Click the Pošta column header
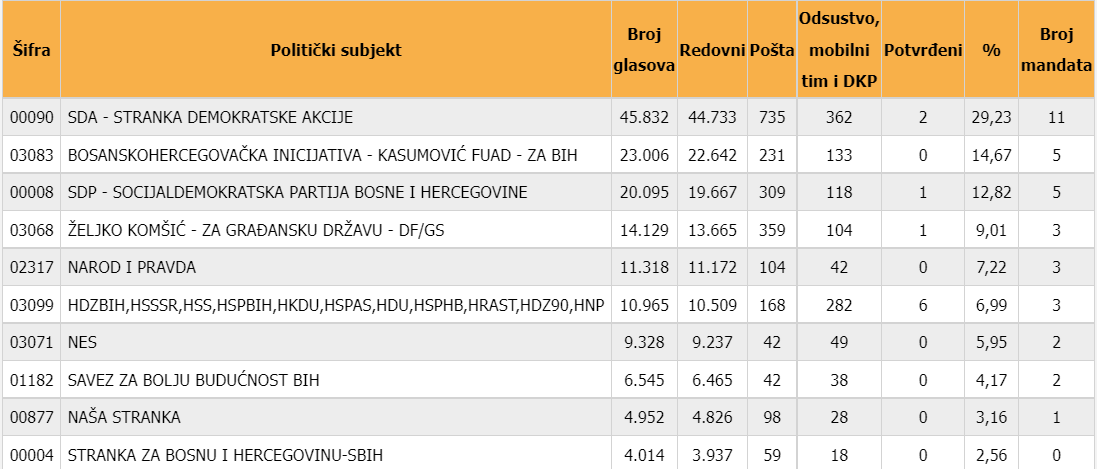This screenshot has width=1097, height=469. coord(771,49)
